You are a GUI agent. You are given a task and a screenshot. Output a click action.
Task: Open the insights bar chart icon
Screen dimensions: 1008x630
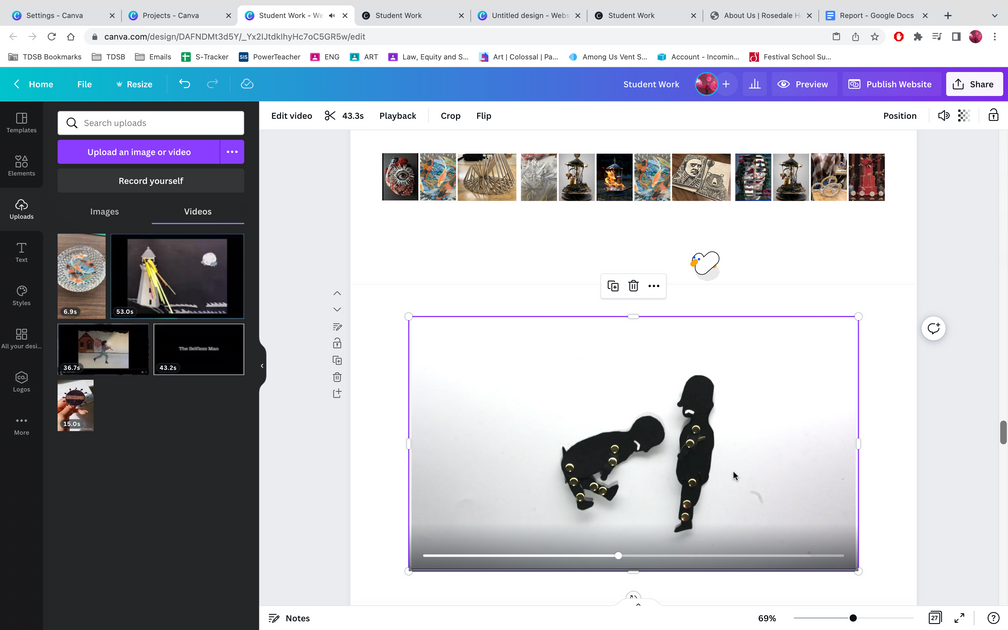click(755, 84)
